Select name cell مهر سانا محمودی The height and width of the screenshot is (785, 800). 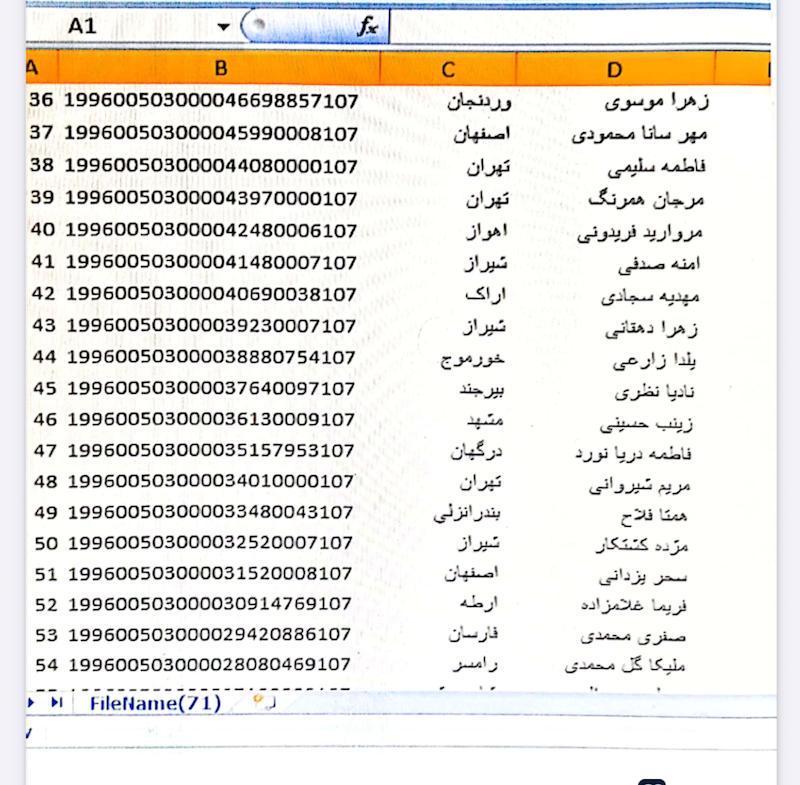(x=639, y=135)
